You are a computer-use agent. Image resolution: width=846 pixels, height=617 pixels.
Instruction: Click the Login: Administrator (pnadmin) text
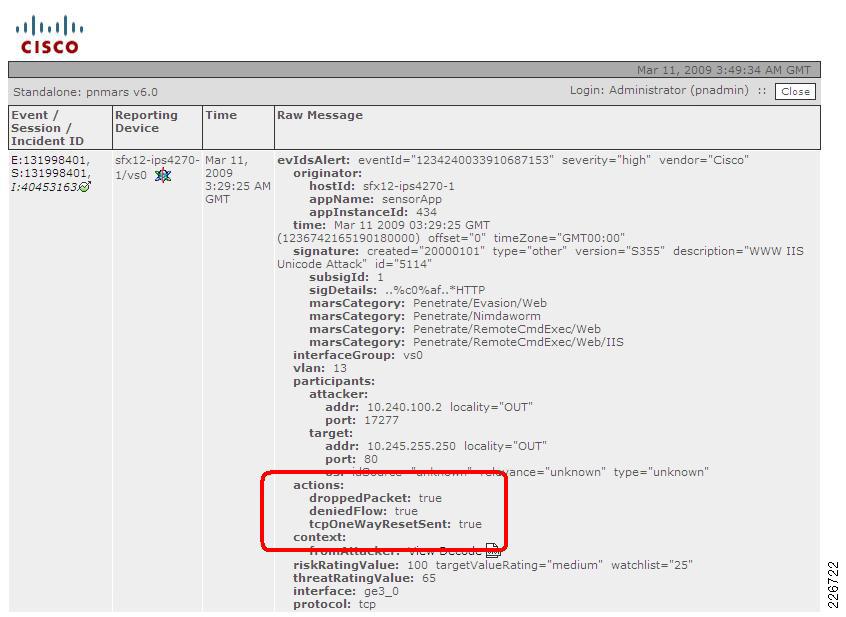659,90
